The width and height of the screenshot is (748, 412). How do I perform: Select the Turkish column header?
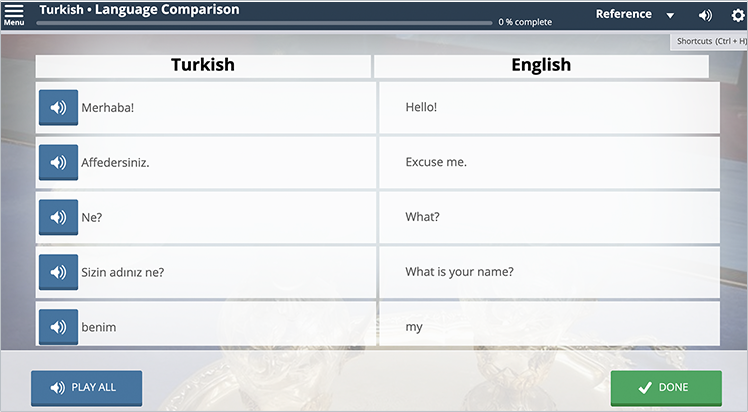point(203,65)
